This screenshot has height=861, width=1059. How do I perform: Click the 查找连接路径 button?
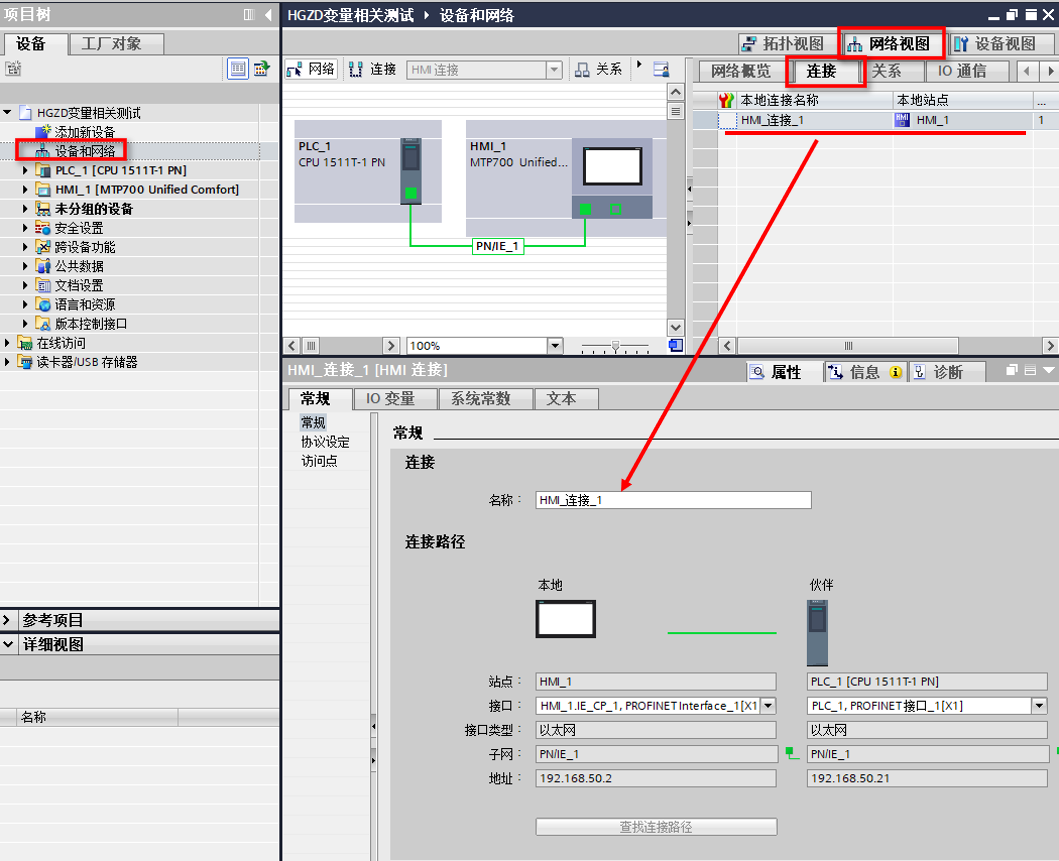(x=656, y=827)
